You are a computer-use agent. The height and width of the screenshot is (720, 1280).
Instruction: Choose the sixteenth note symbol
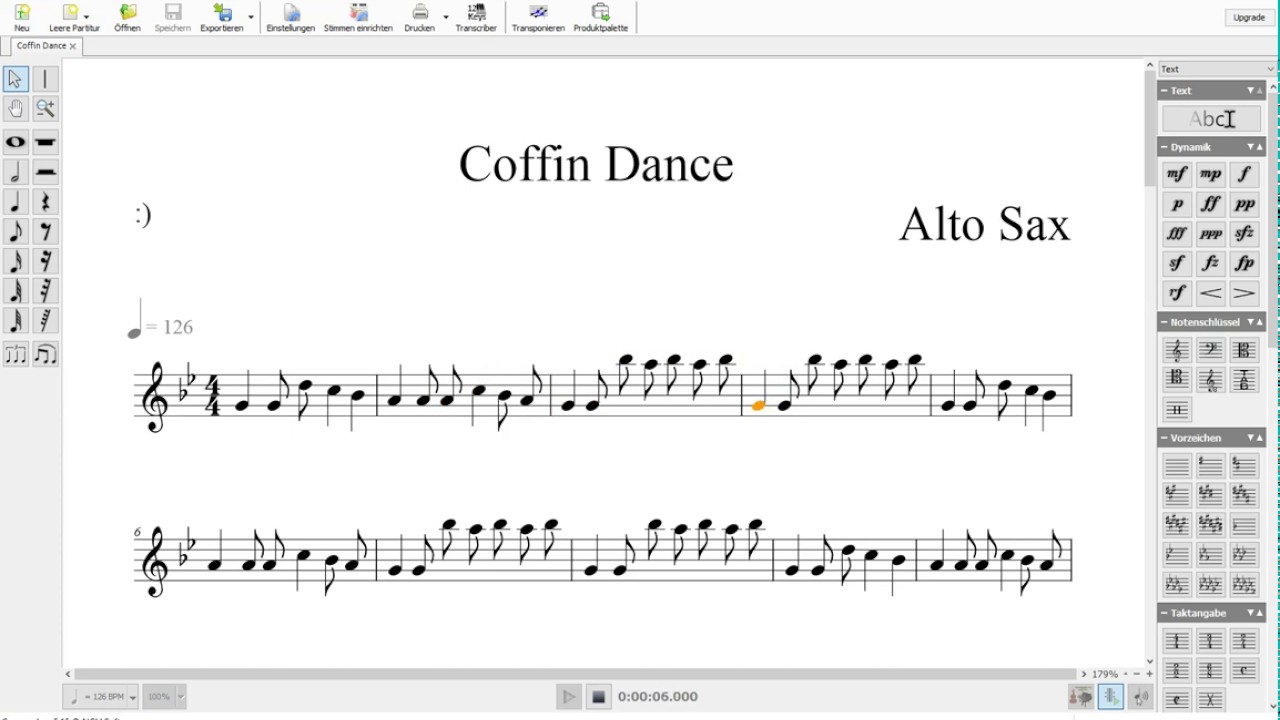point(15,262)
